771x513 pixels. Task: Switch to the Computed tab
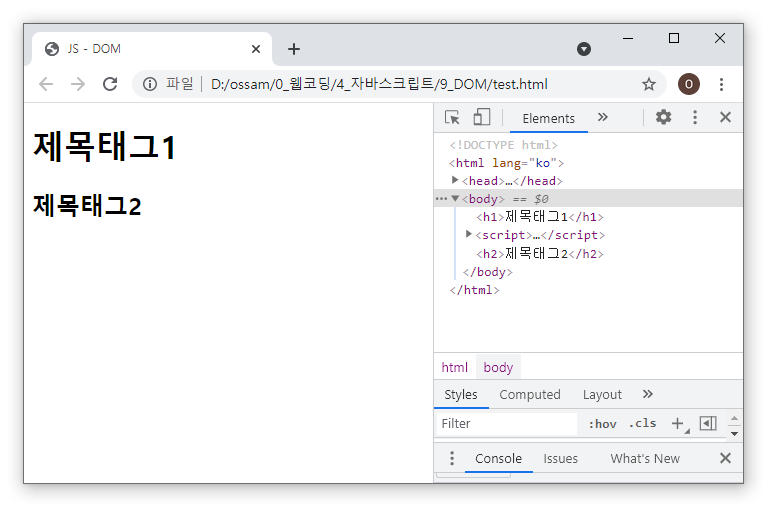530,394
